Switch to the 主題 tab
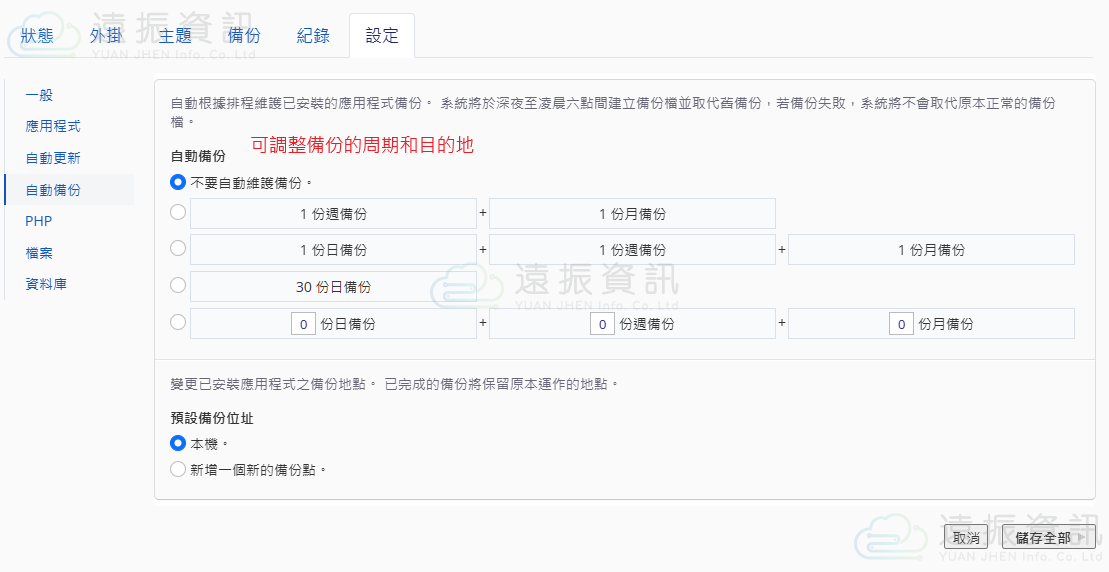 pos(175,36)
